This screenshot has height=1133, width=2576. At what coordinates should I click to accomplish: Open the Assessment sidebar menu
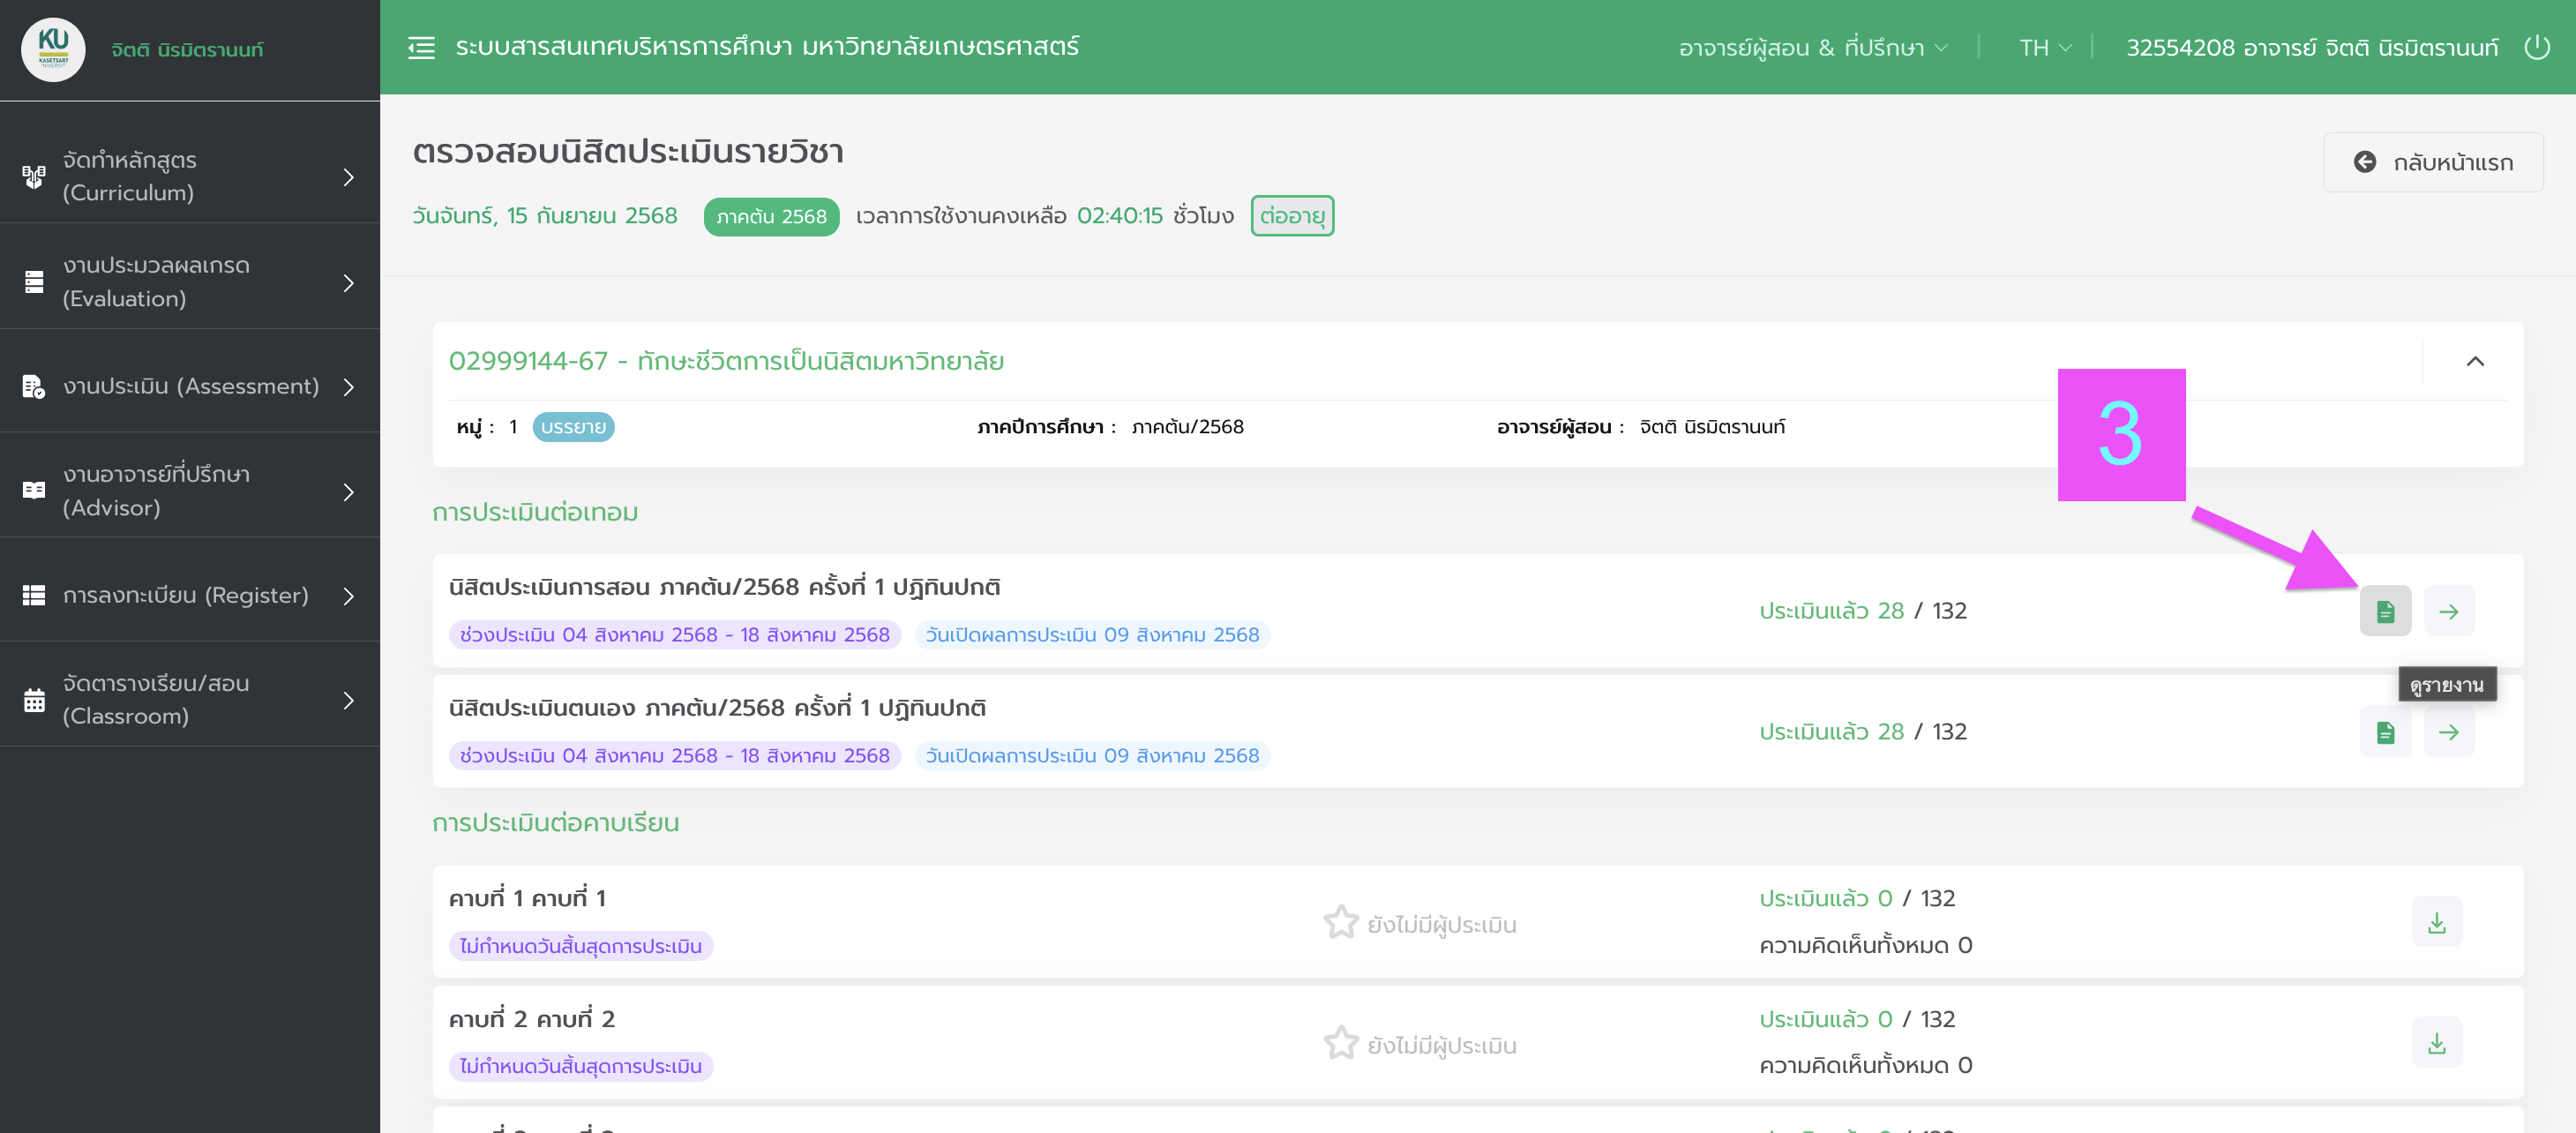pyautogui.click(x=190, y=386)
